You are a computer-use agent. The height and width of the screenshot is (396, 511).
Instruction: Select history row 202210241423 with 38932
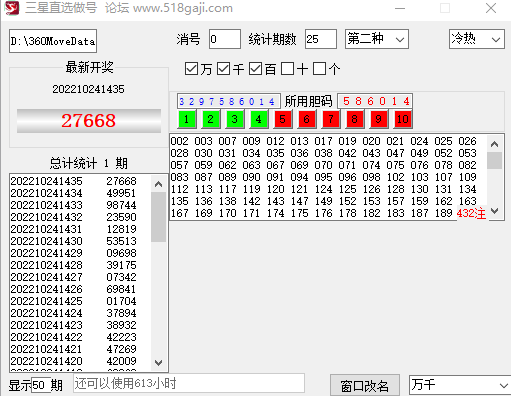[x=74, y=325]
